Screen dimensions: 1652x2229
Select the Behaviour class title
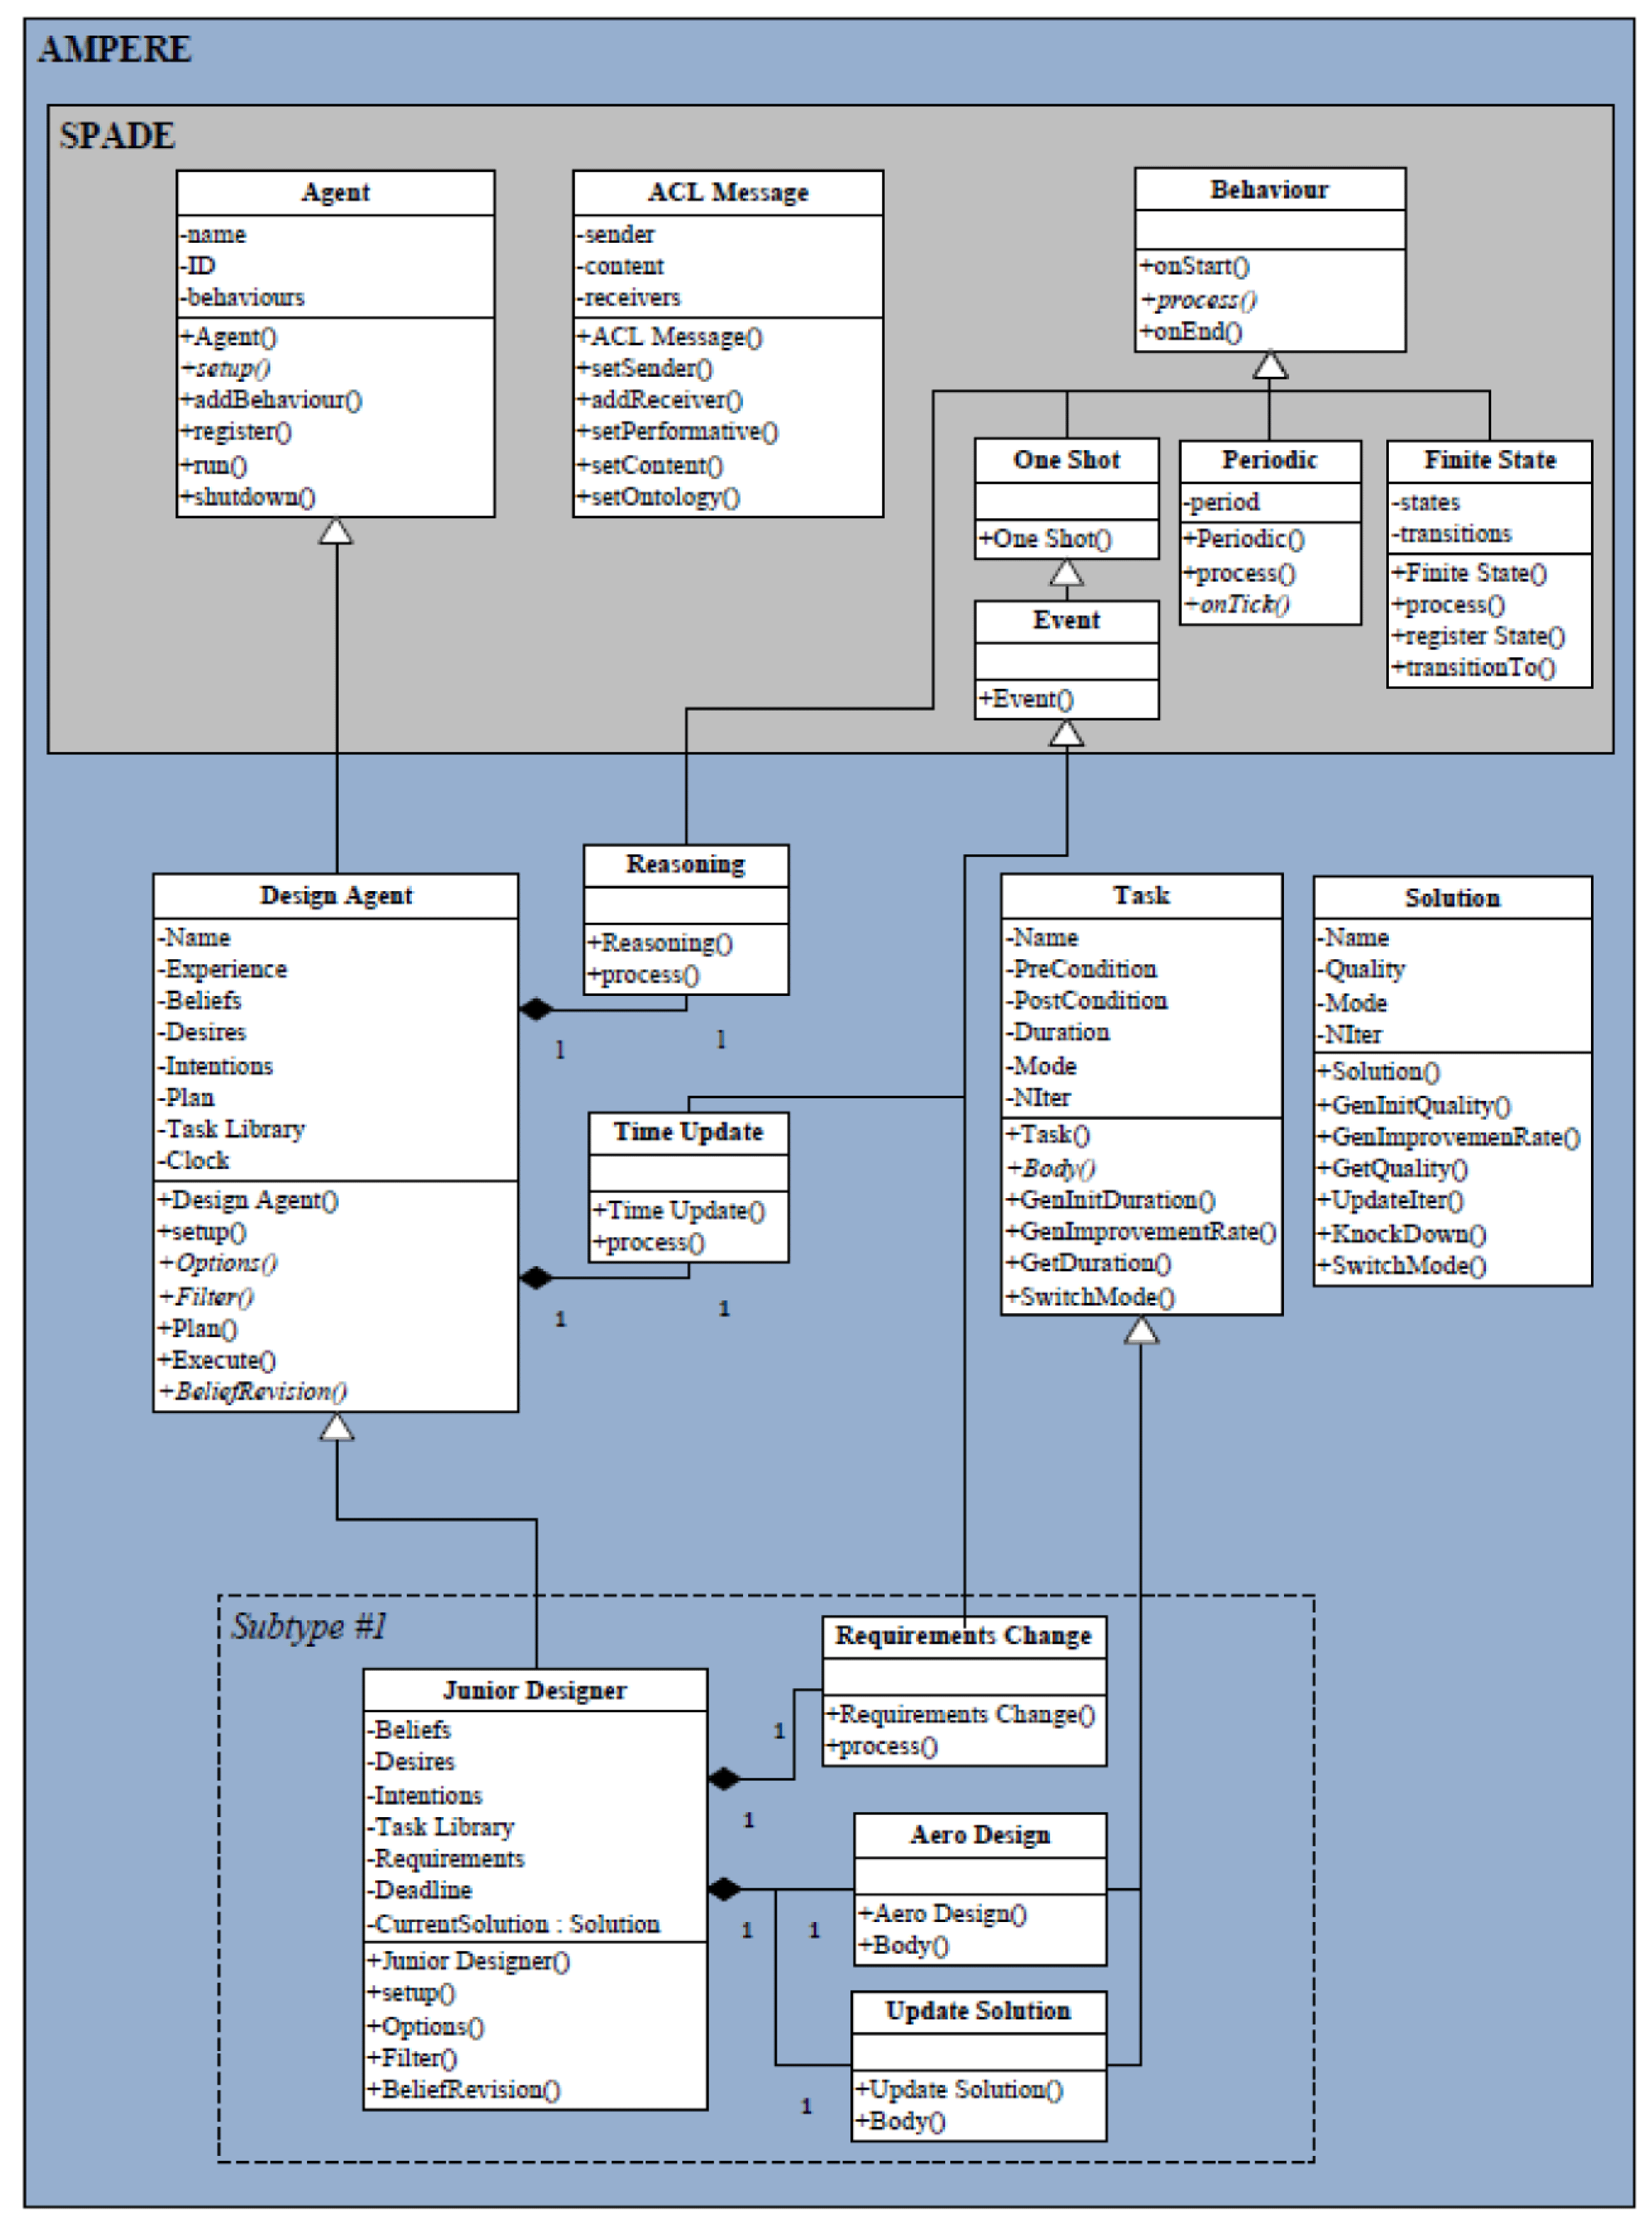coord(1269,189)
